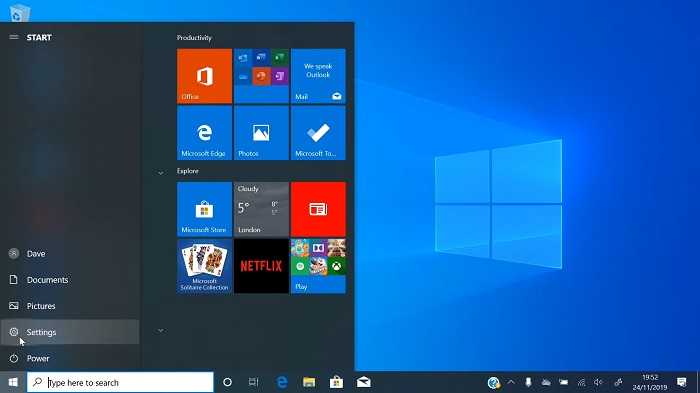Viewport: 700px width, 393px height.
Task: Open the Photos tile
Action: coord(261,133)
